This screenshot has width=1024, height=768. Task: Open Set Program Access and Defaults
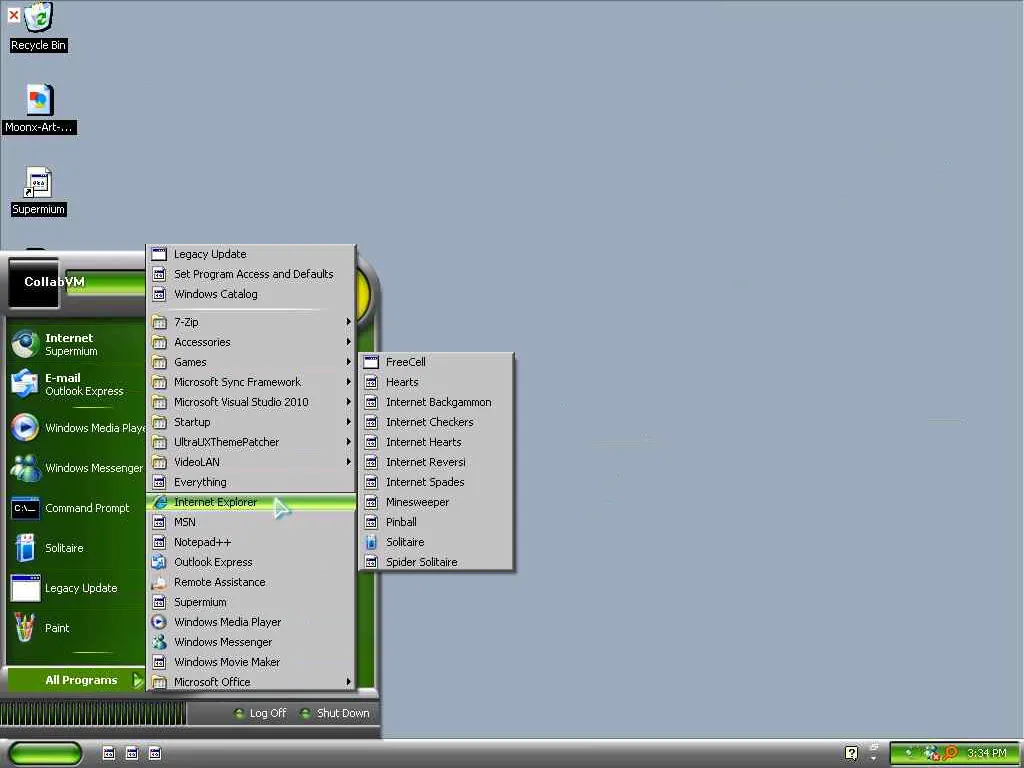click(x=251, y=274)
